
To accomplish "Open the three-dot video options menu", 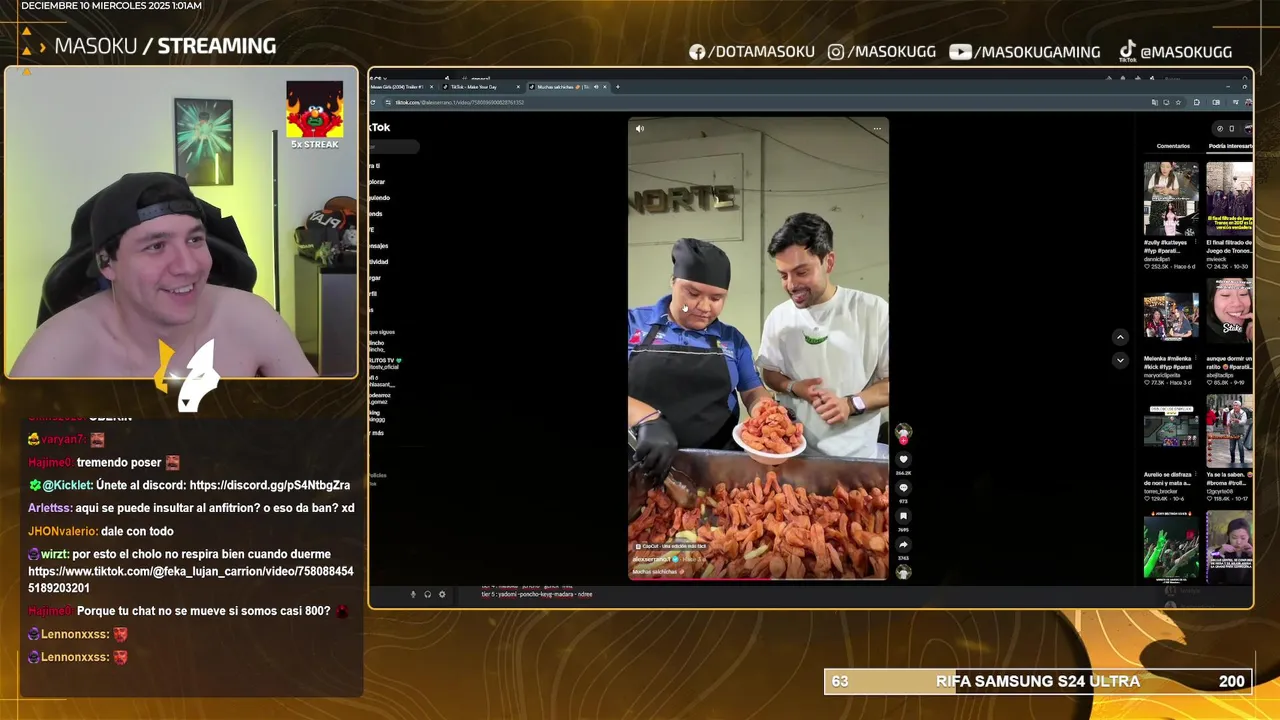I will click(877, 128).
